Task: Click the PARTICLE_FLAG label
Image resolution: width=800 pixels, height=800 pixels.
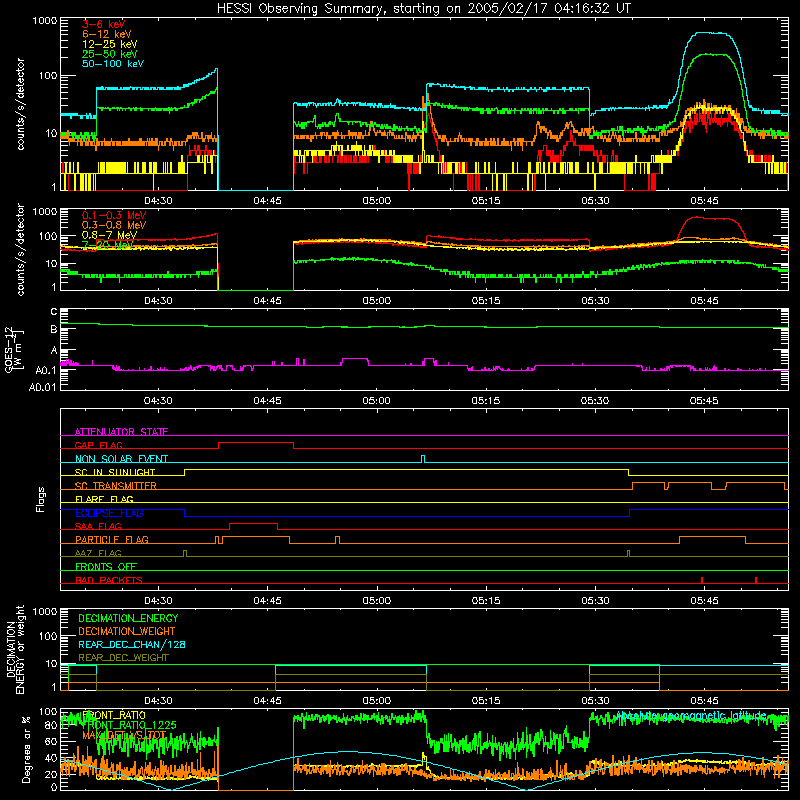Action: 112,539
